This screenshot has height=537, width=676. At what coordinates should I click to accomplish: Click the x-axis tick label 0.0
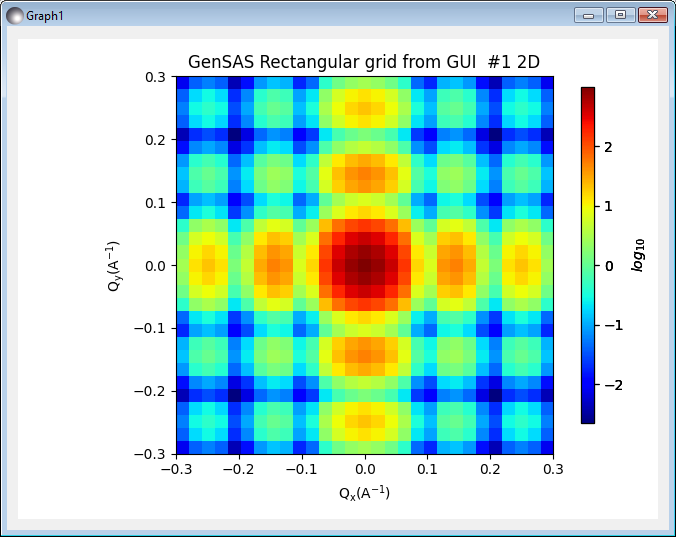[365, 469]
